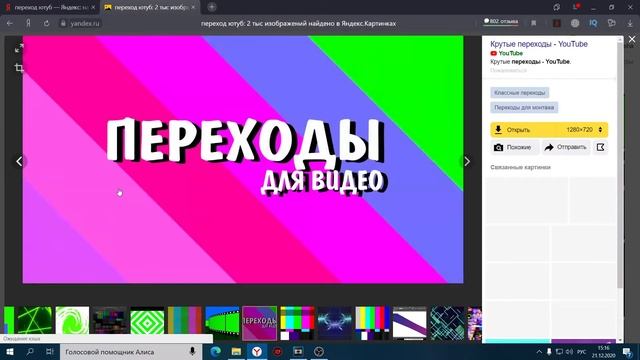Viewport: 640px width, 360px height.
Task: Select the Переходы для монтажа tag
Action: (524, 107)
